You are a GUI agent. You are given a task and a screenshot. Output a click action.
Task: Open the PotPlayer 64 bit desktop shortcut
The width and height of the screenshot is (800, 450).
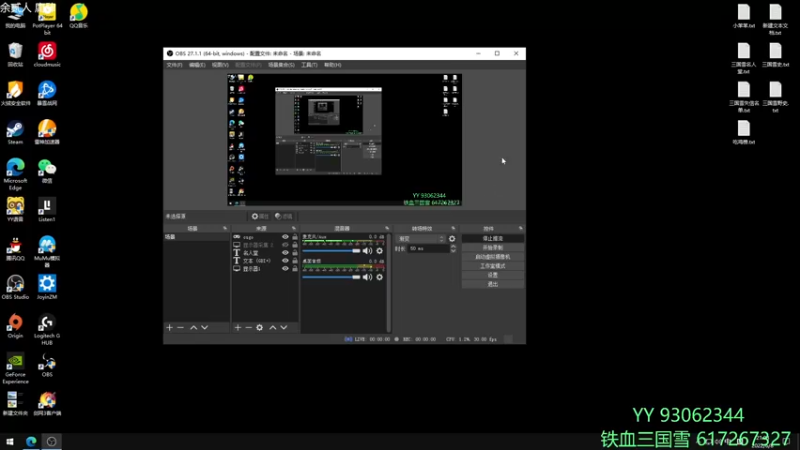[x=47, y=19]
